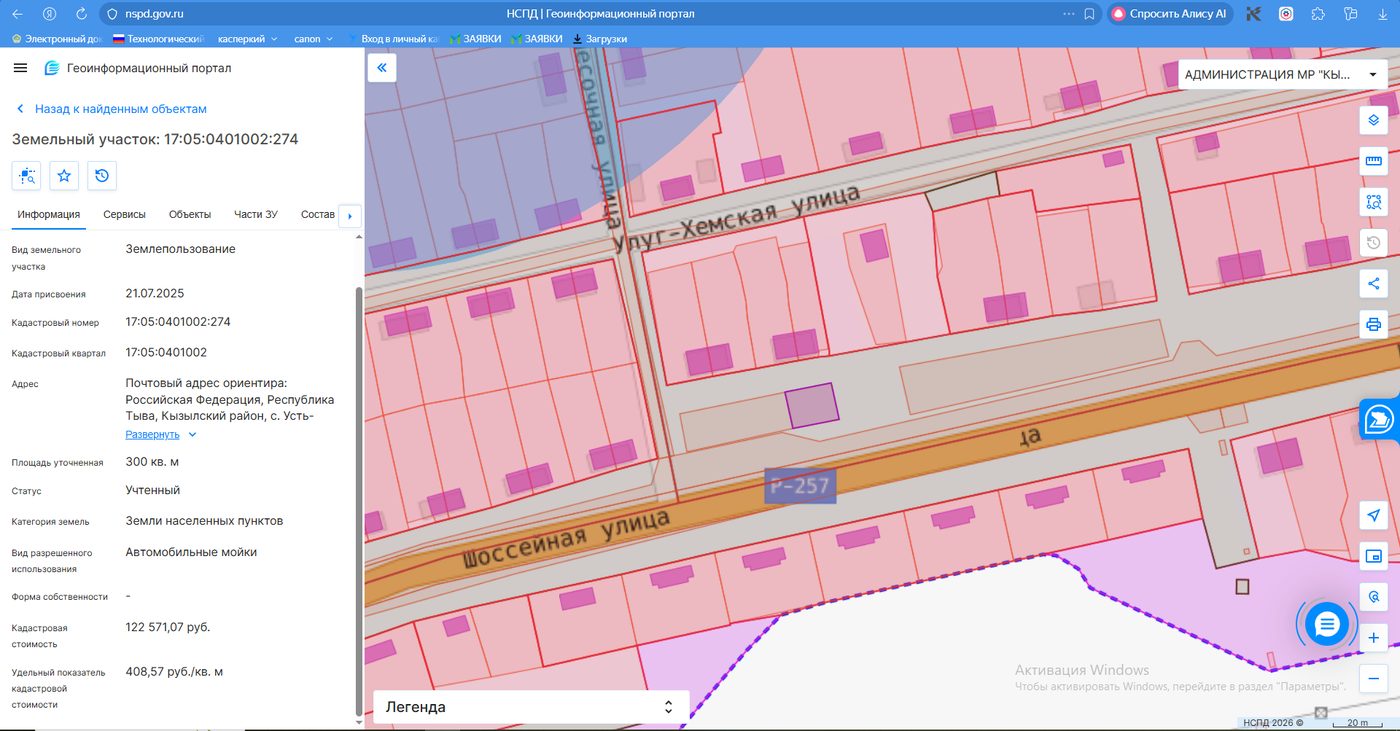Open the Yandex home button

coord(49,14)
